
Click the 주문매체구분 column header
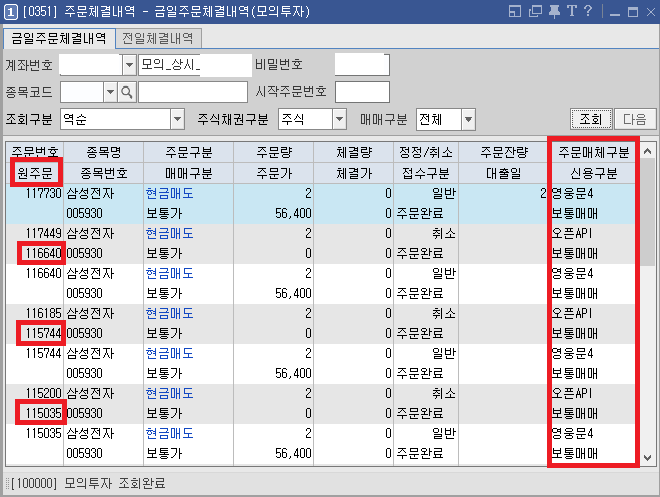pyautogui.click(x=593, y=152)
